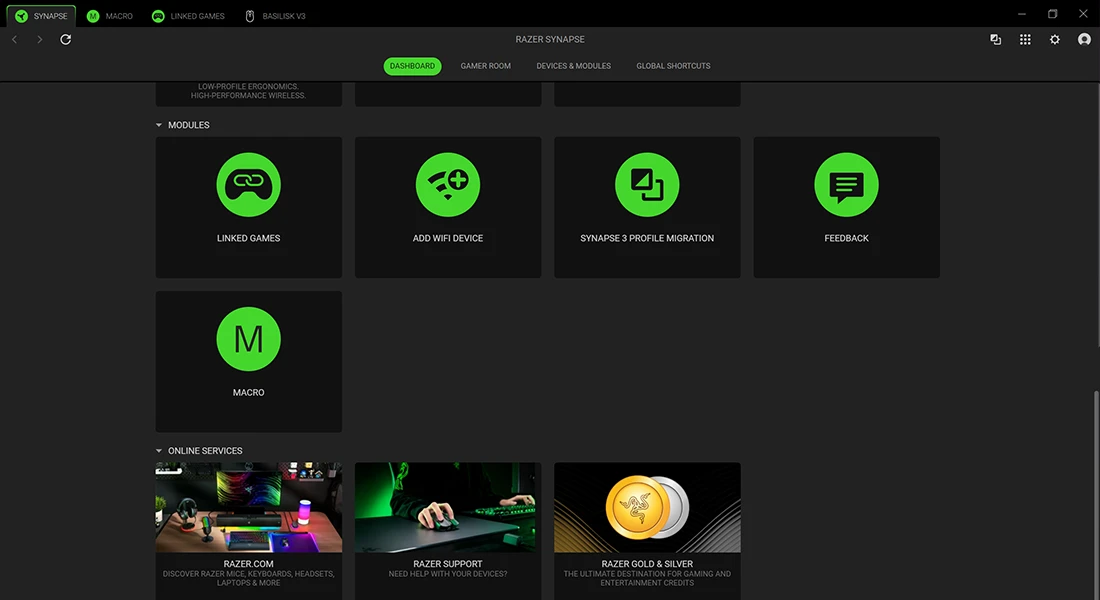Click the low-profile ergonomics device card

pyautogui.click(x=248, y=94)
